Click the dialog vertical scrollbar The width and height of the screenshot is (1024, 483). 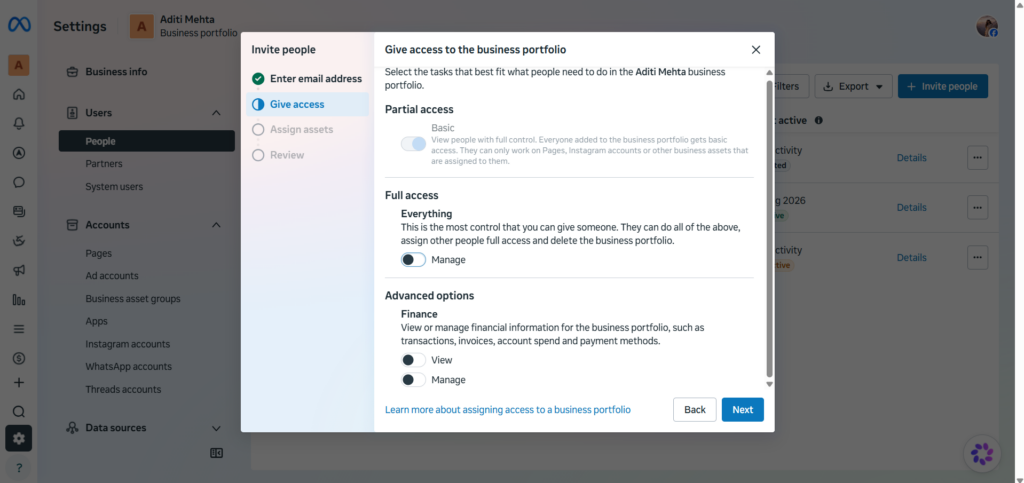(x=769, y=228)
